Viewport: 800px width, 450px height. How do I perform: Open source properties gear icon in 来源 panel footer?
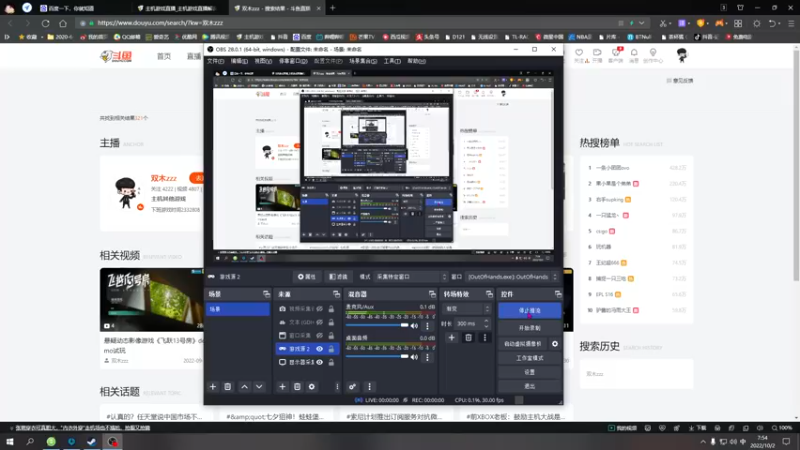[312, 387]
